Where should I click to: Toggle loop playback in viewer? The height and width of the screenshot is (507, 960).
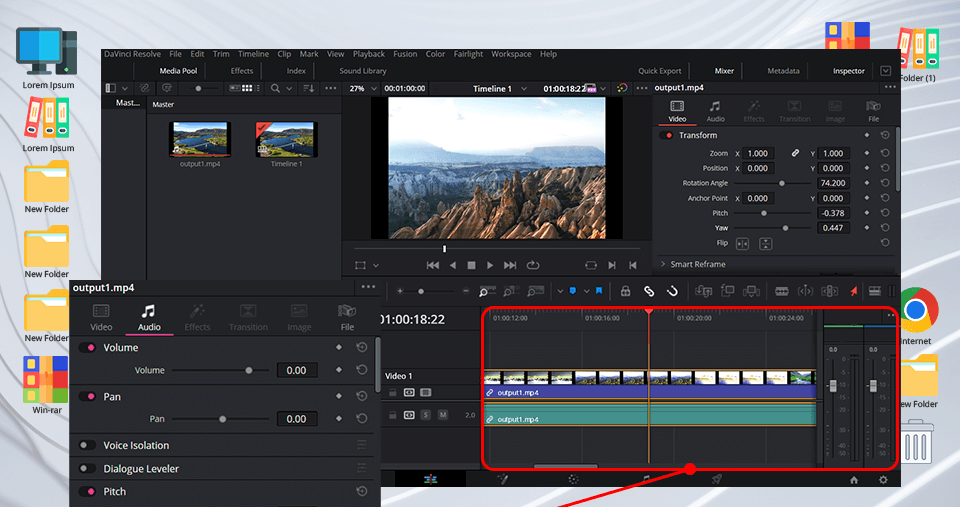tap(533, 265)
